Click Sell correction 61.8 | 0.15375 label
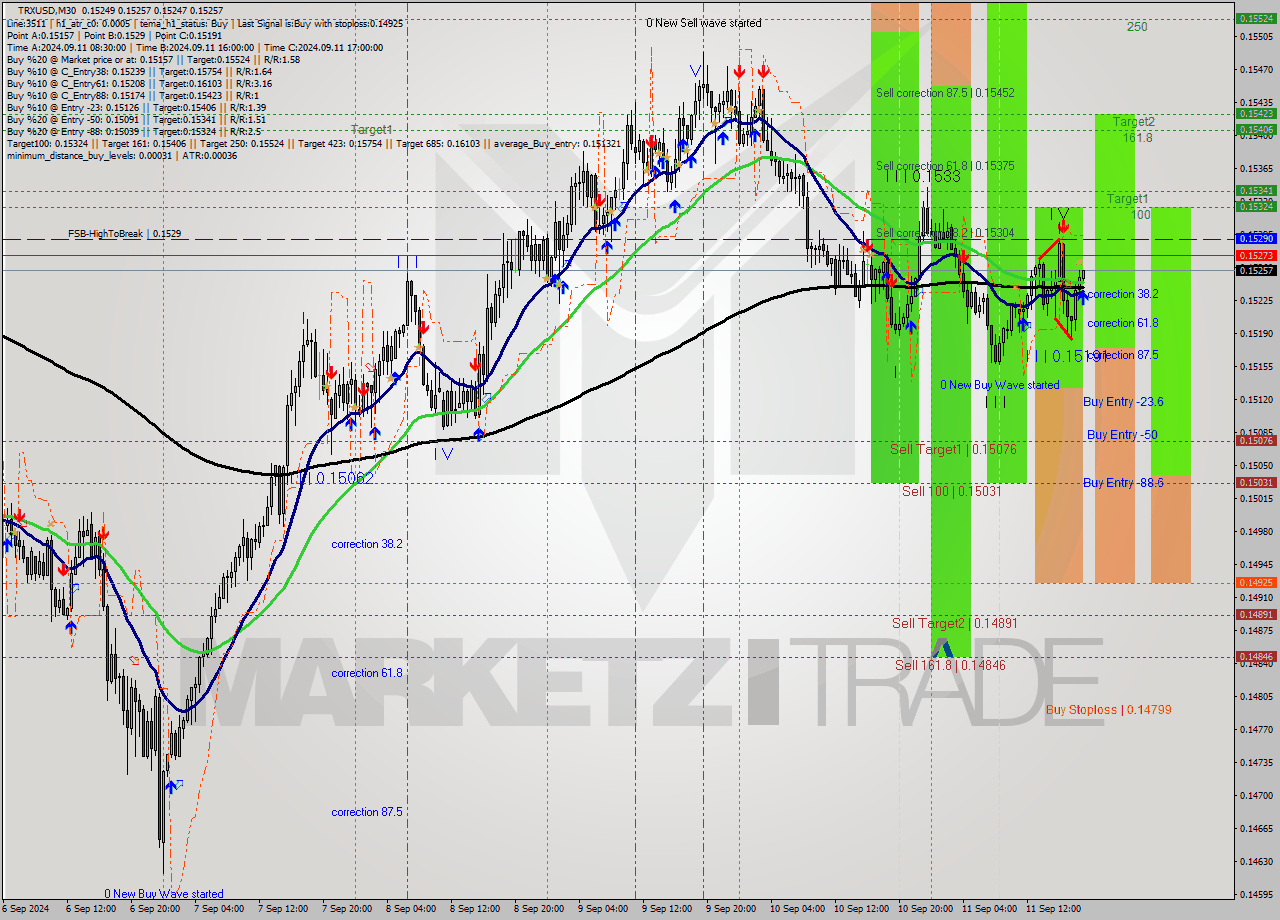Viewport: 1280px width, 920px height. (x=945, y=166)
